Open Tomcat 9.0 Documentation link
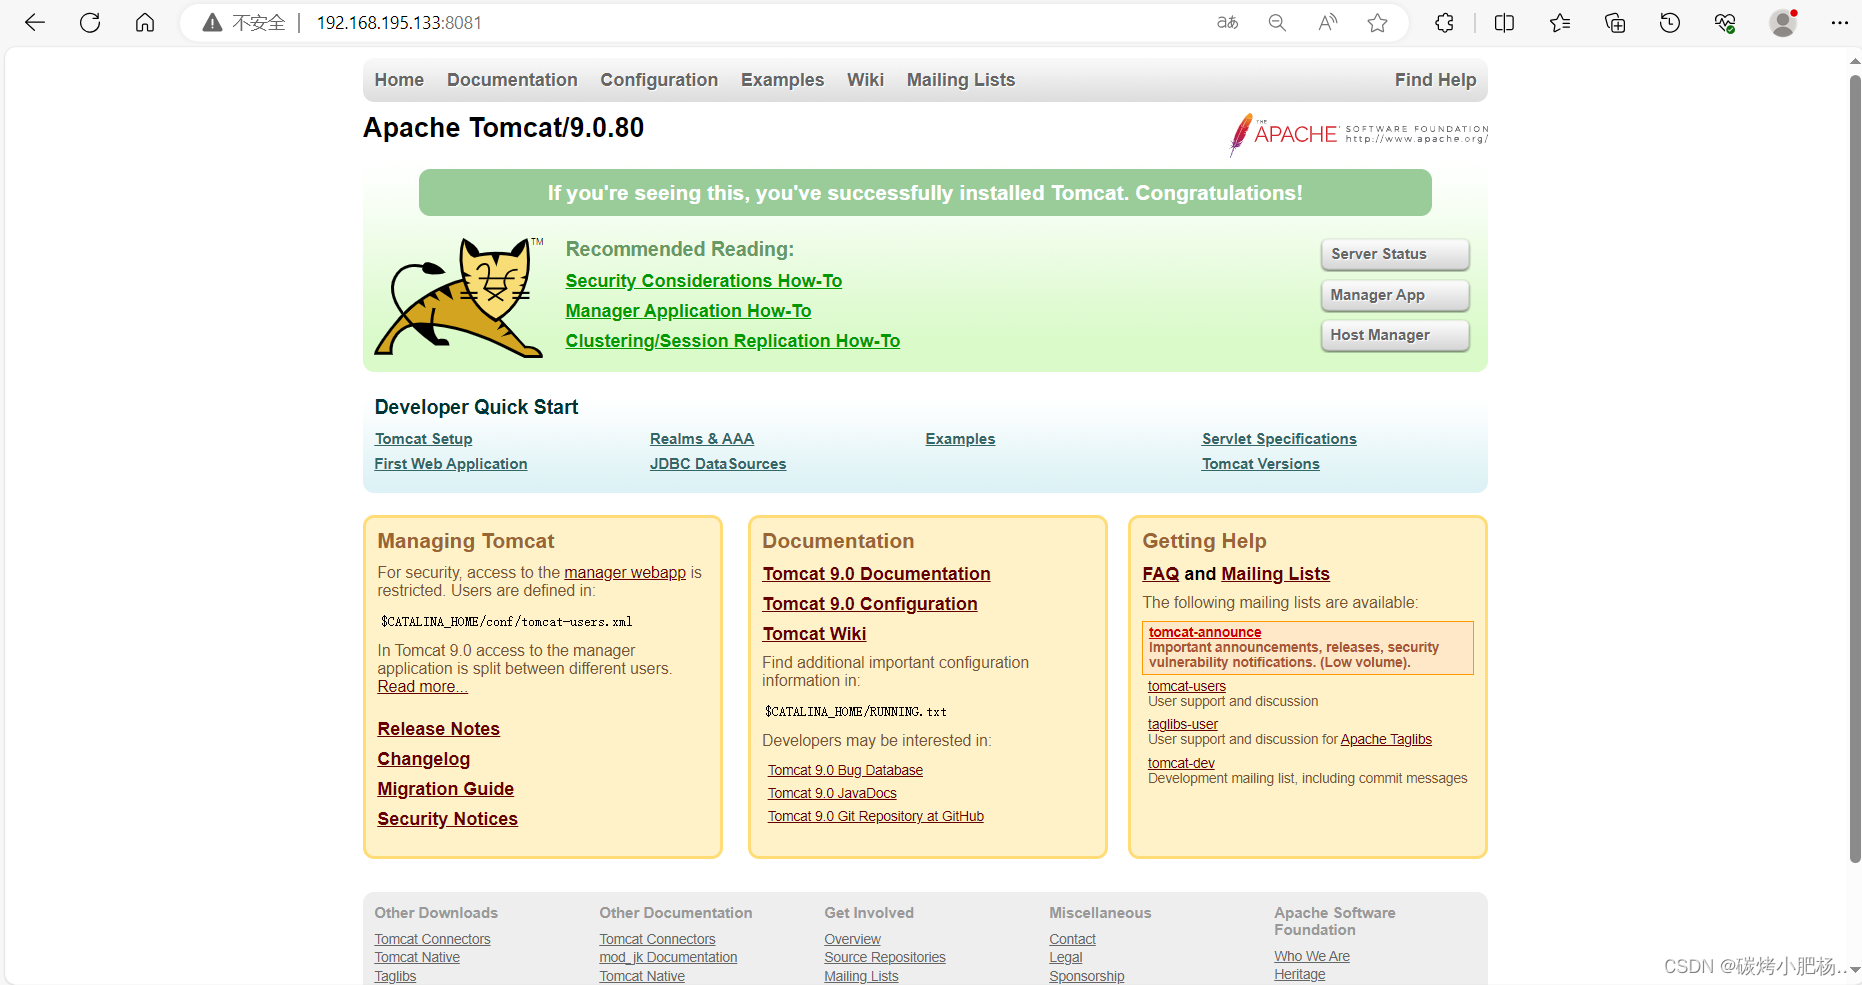Image resolution: width=1862 pixels, height=985 pixels. (876, 574)
